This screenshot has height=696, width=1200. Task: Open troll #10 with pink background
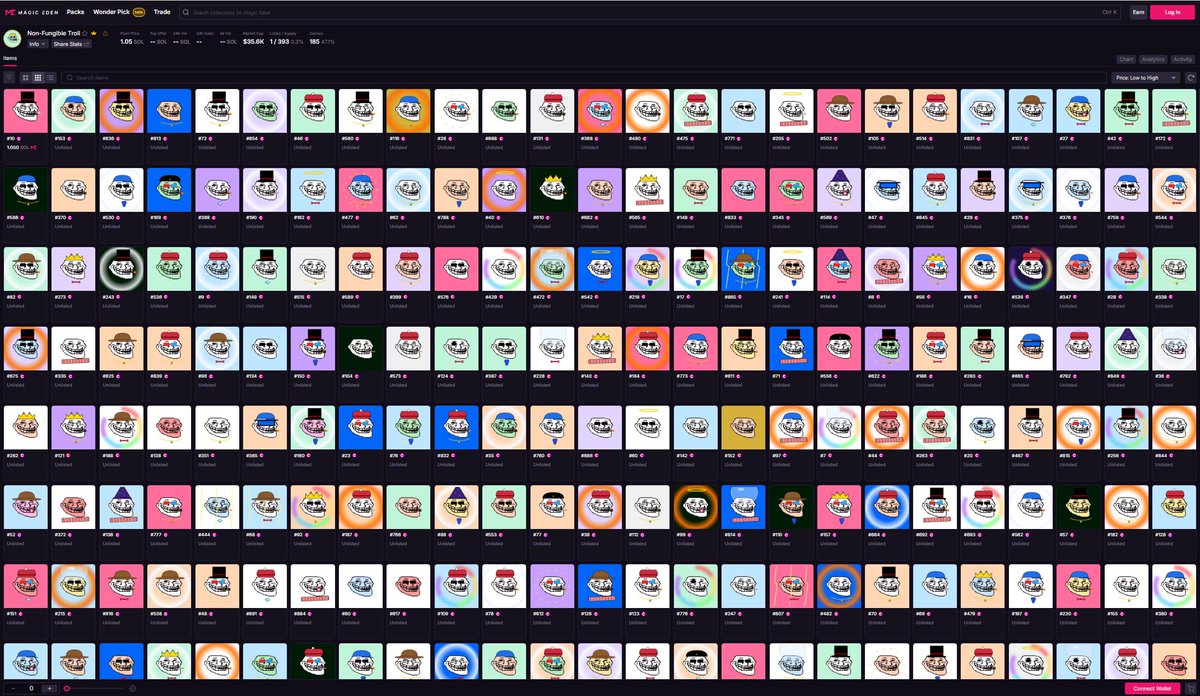(x=25, y=111)
